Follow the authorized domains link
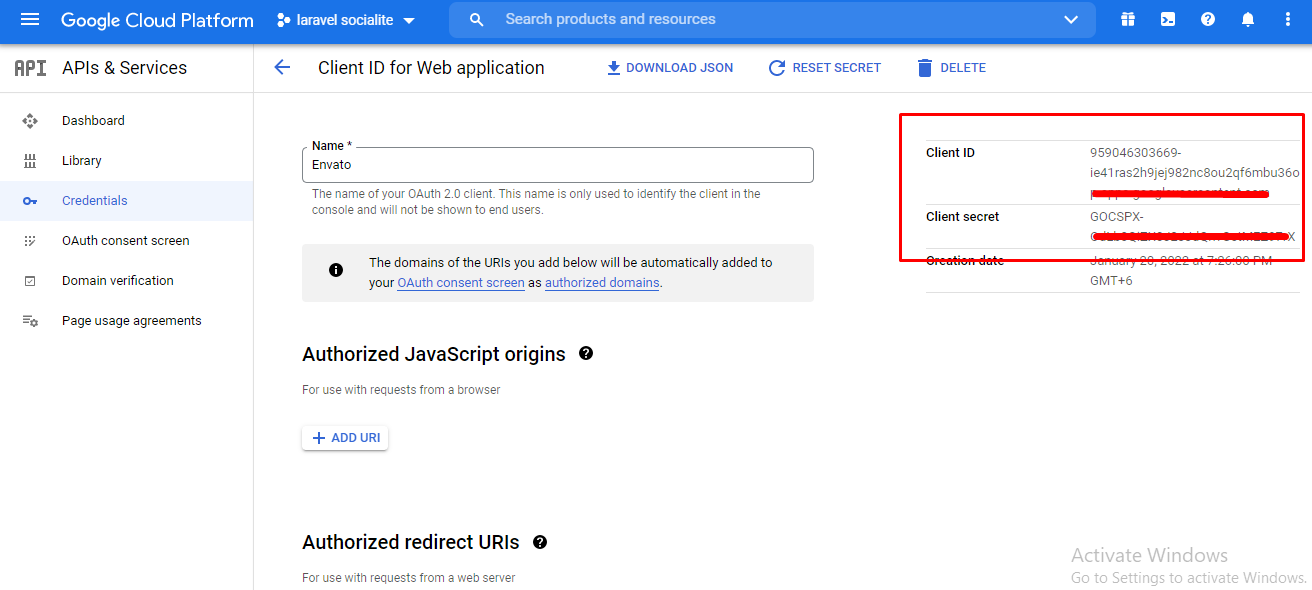Screen dimensions: 1312x590 point(601,283)
